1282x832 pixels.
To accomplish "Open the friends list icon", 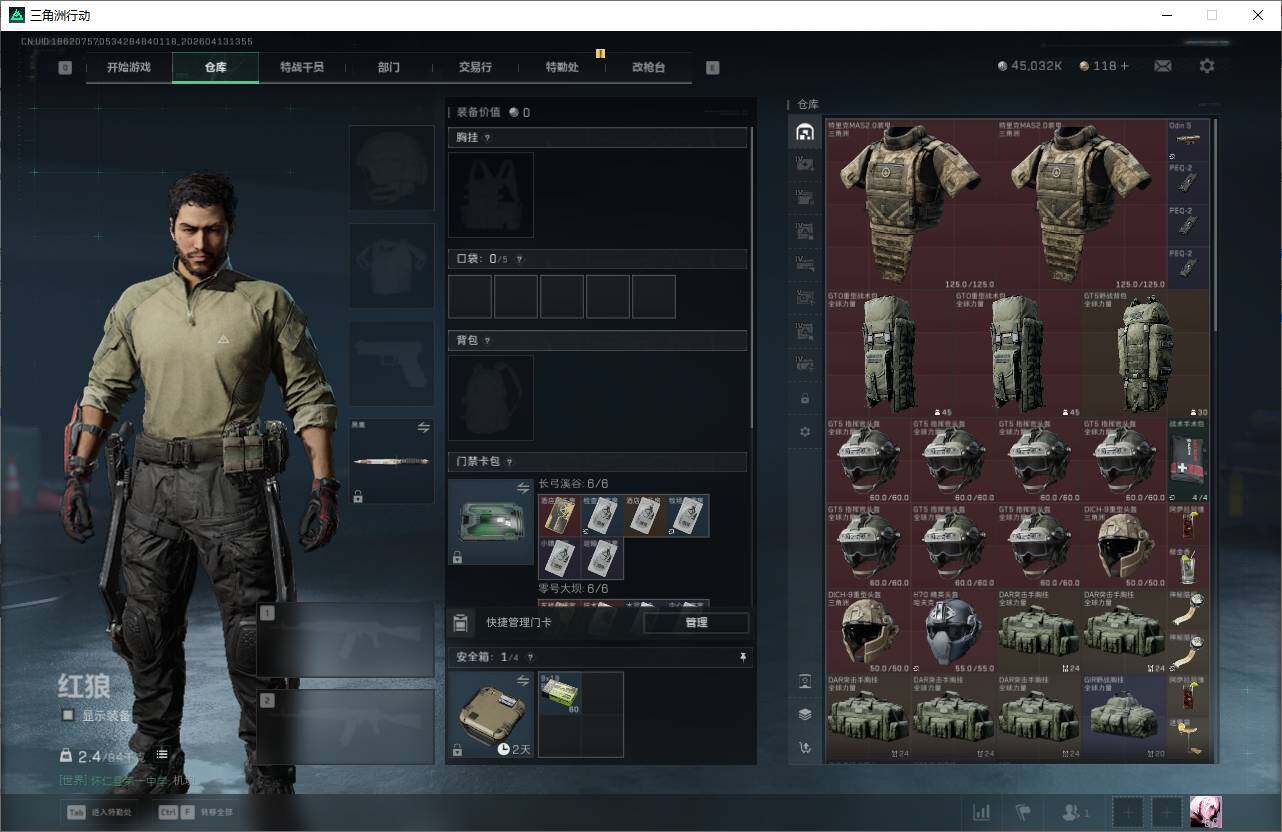I will pyautogui.click(x=1076, y=812).
